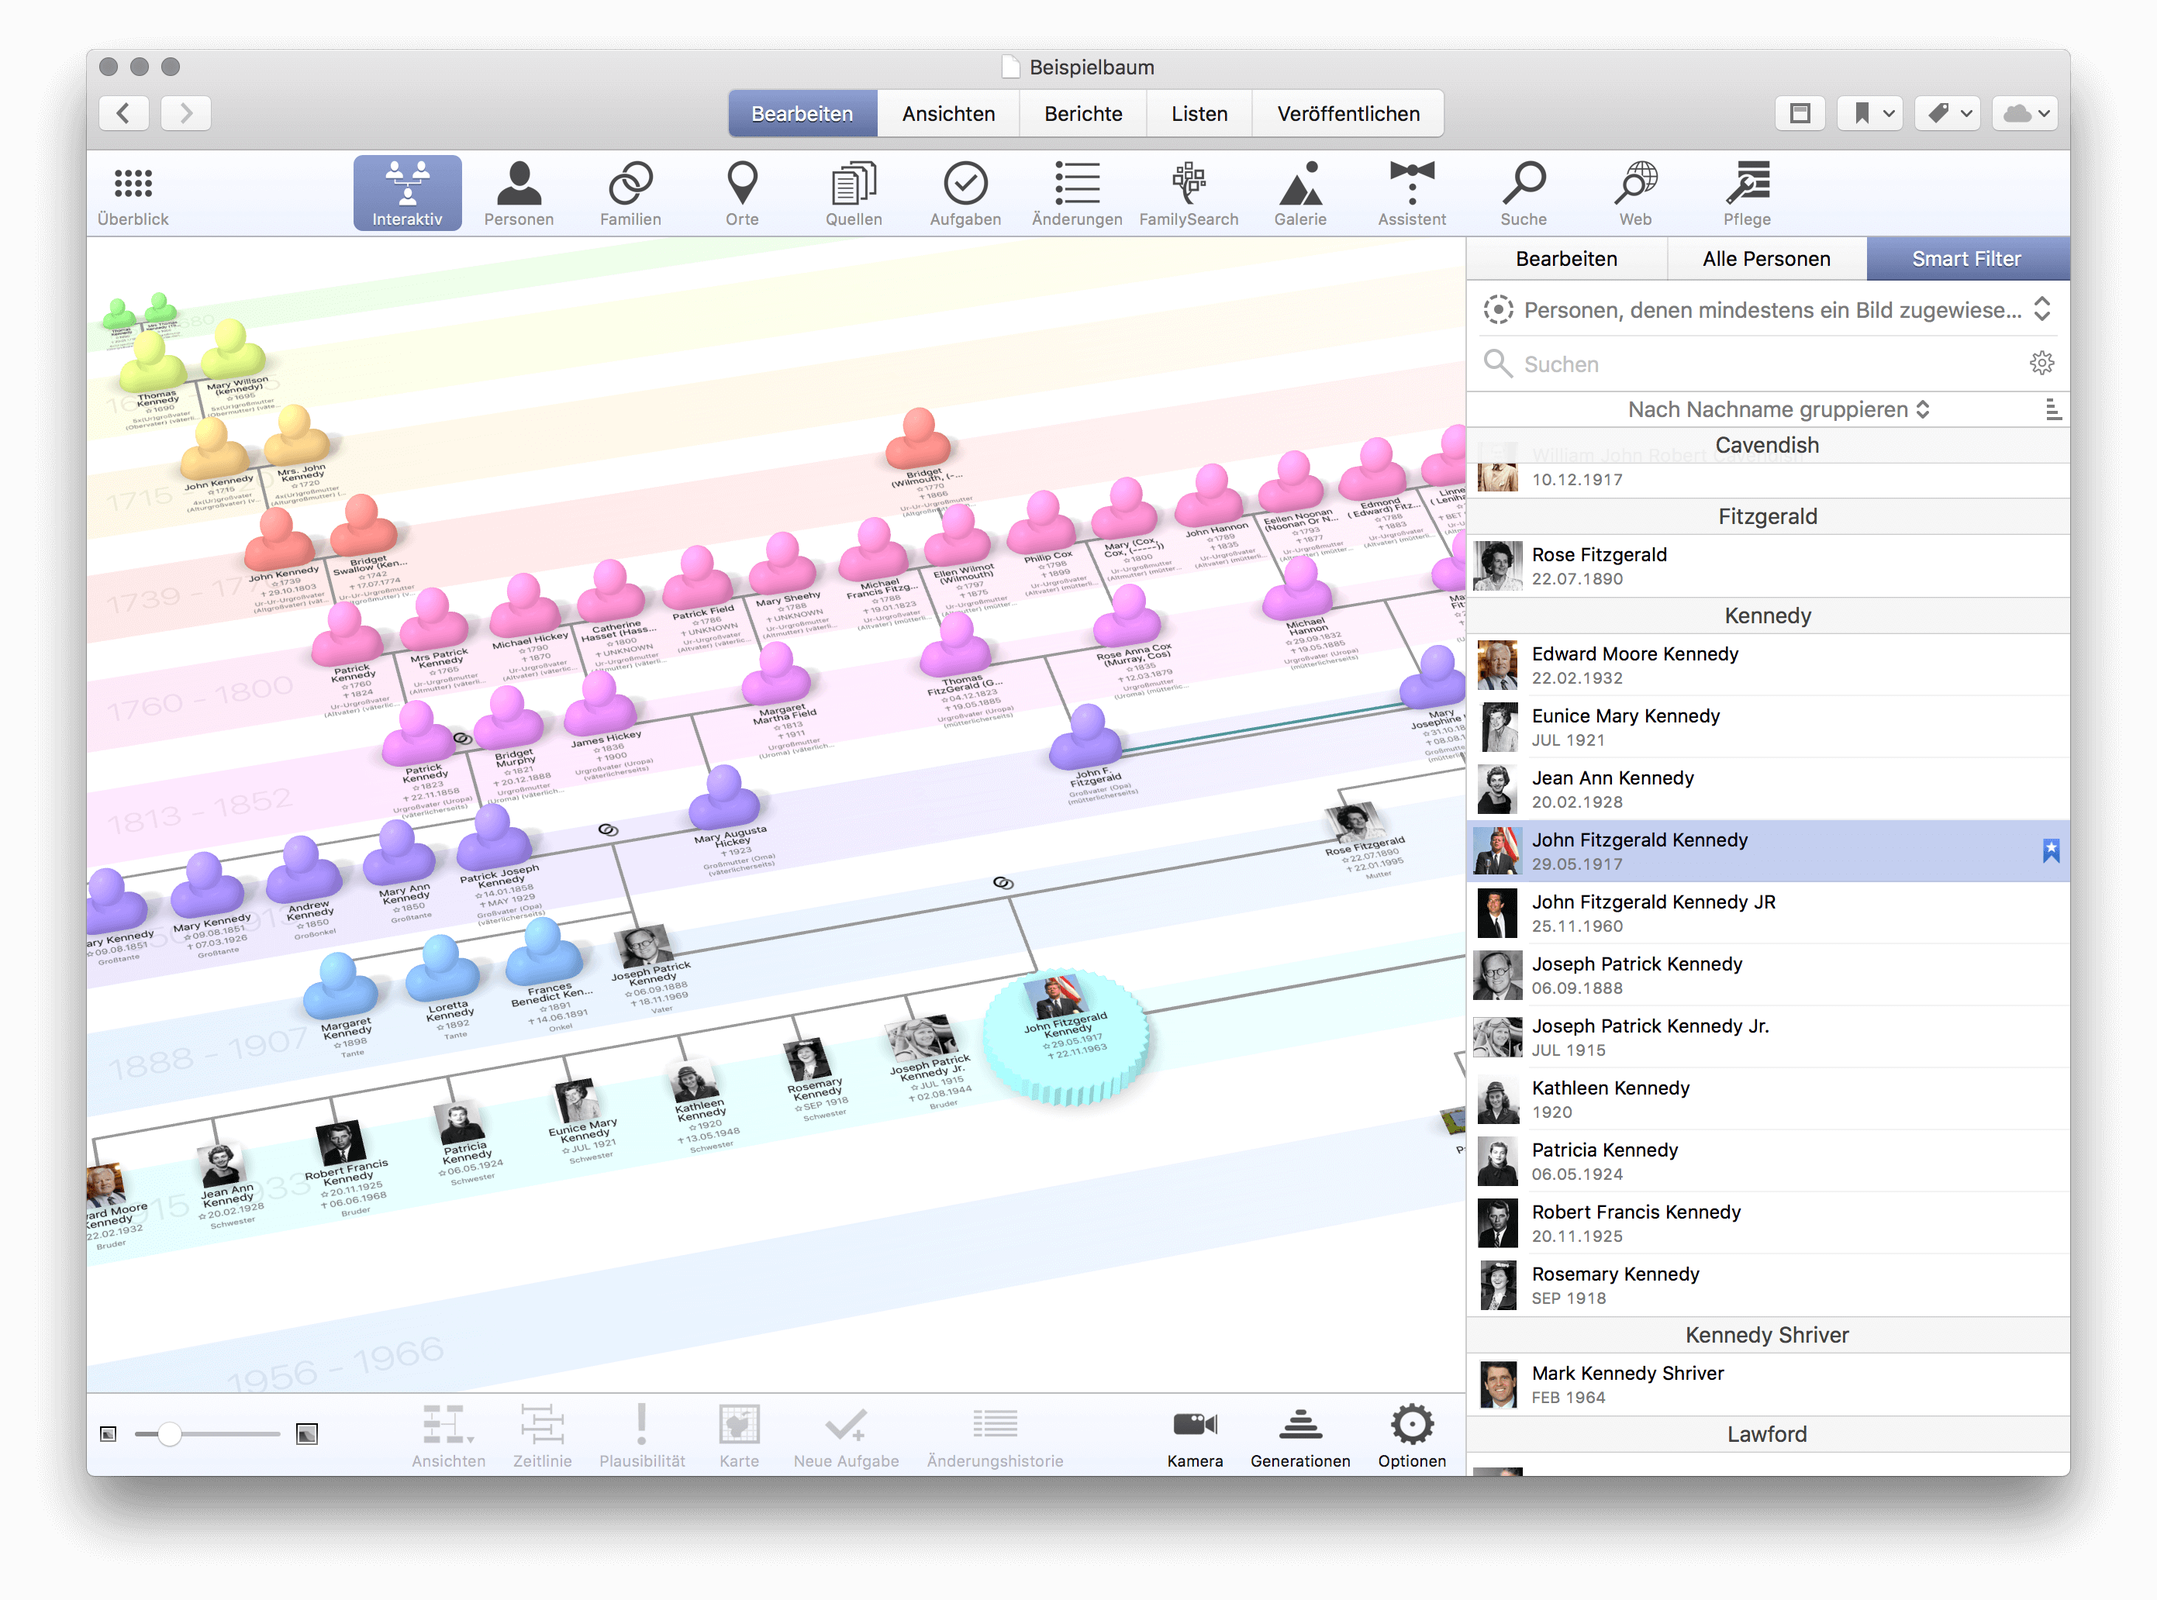Toggle the sidebar panel layout button
Viewport: 2157px width, 1600px height.
coord(1799,113)
